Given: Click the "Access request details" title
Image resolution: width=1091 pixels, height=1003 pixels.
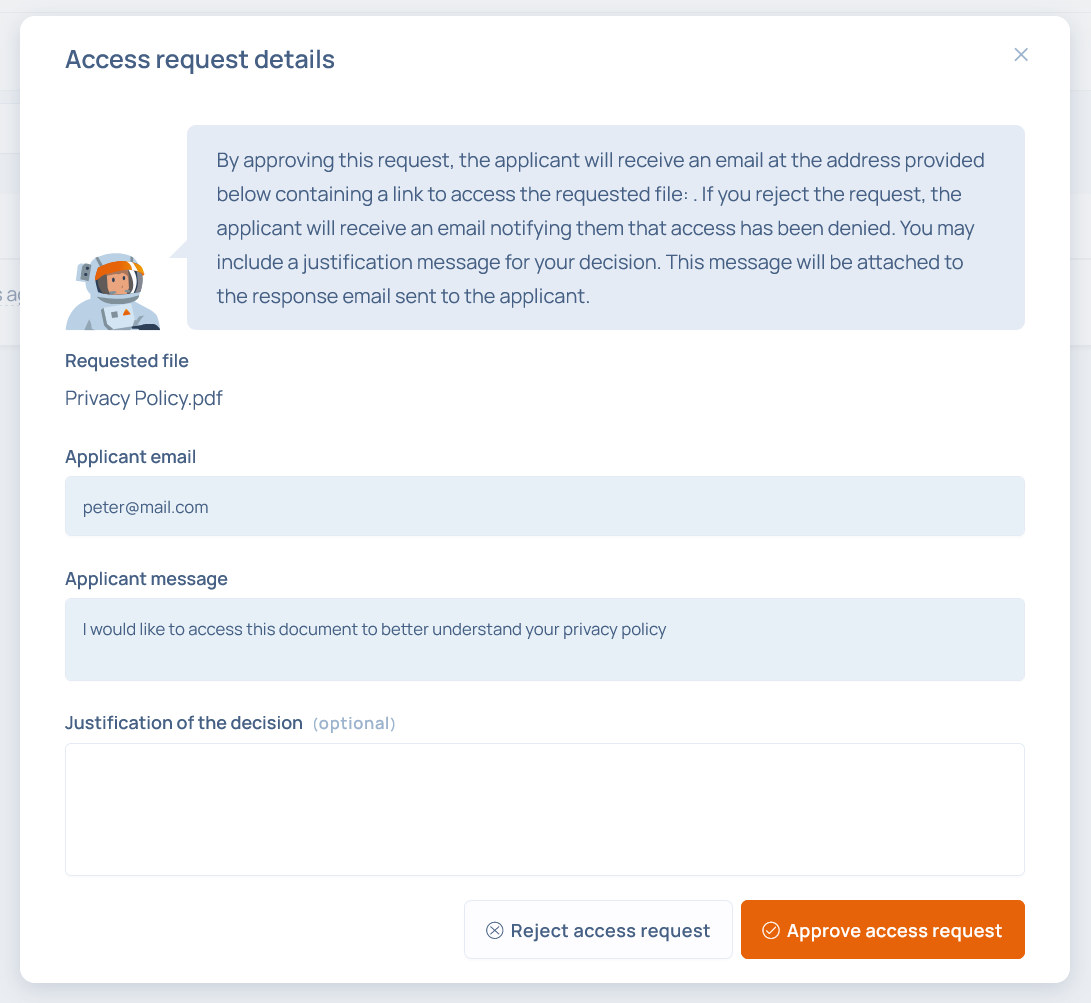Looking at the screenshot, I should click(x=200, y=60).
